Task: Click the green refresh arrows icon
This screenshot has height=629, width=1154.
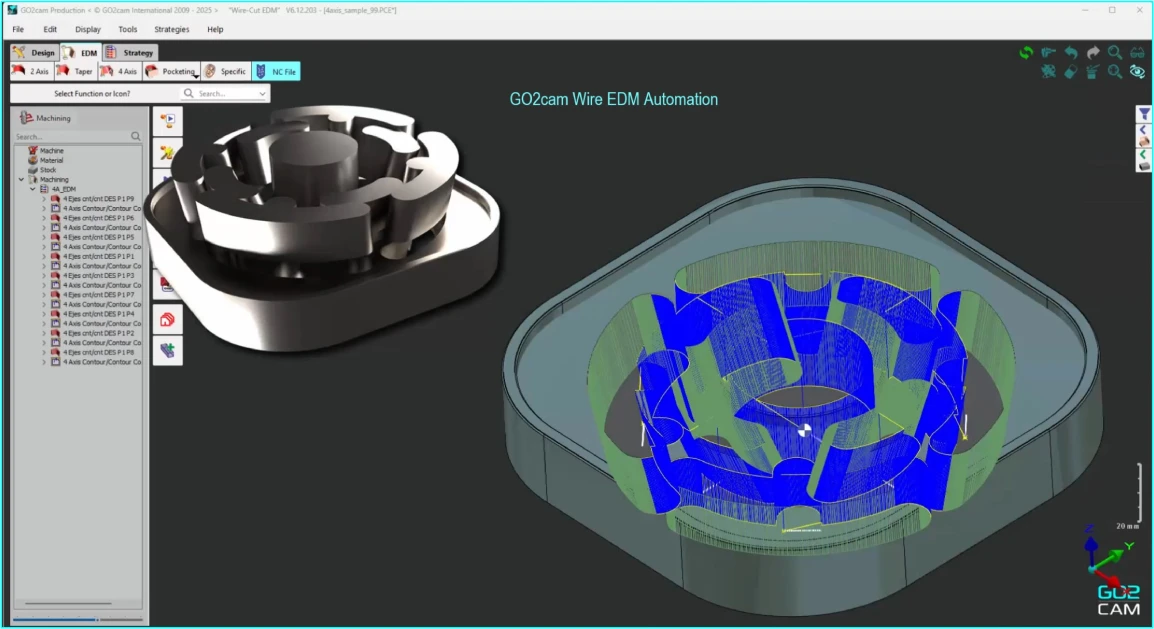Action: pos(1025,53)
